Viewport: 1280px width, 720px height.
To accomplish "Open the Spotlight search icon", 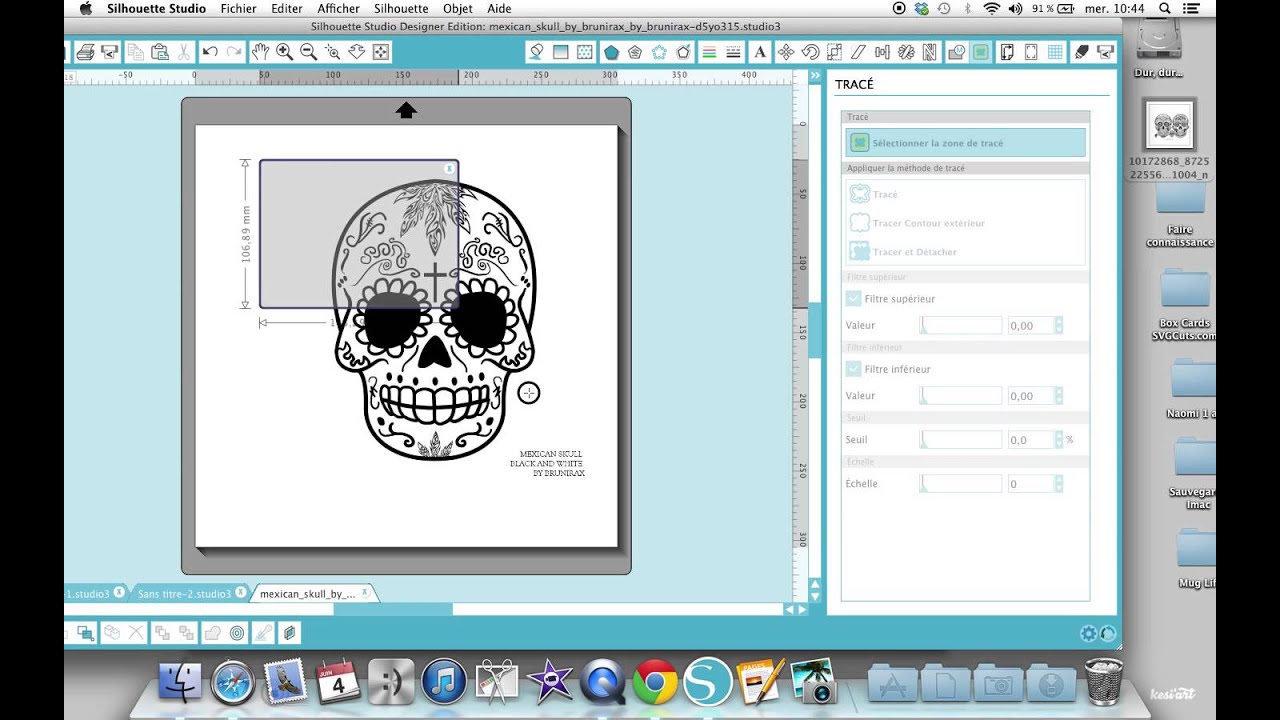I will (1166, 8).
